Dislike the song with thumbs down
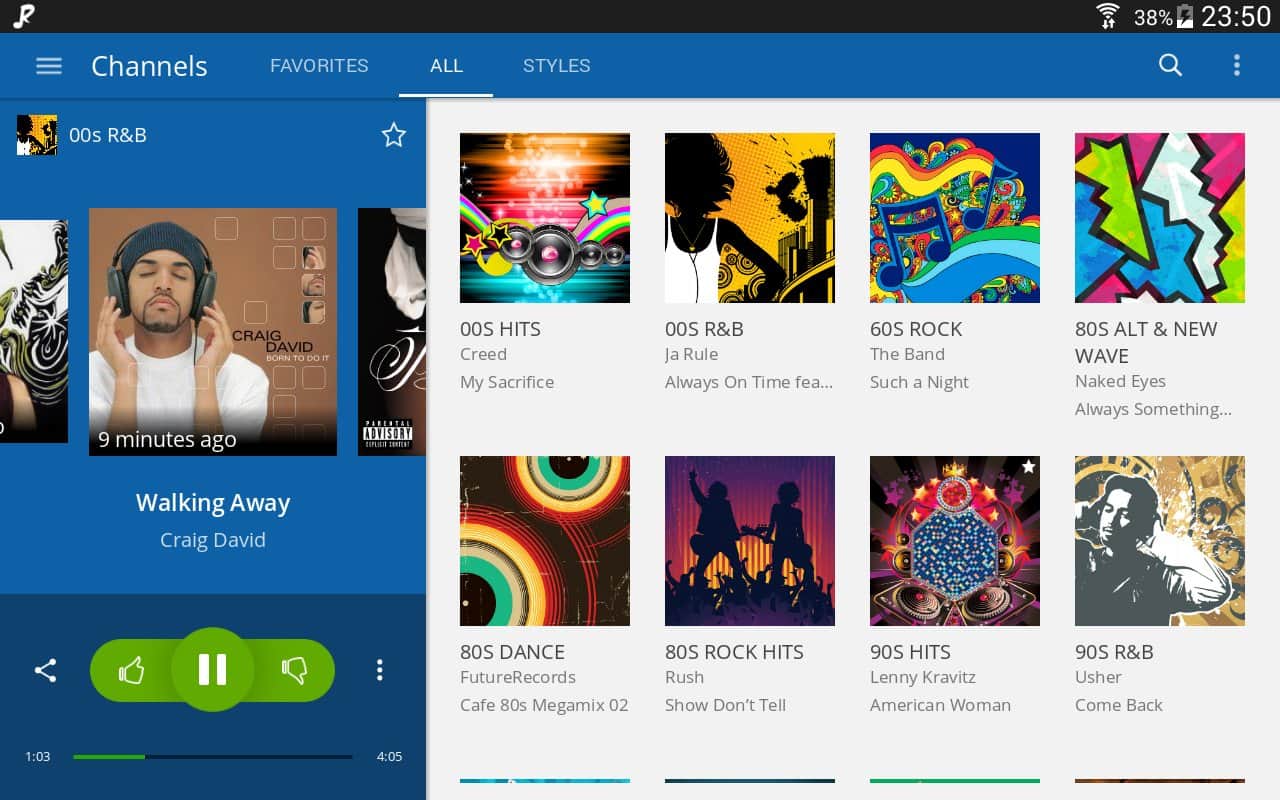Screen dimensions: 1280x800 click(x=294, y=670)
